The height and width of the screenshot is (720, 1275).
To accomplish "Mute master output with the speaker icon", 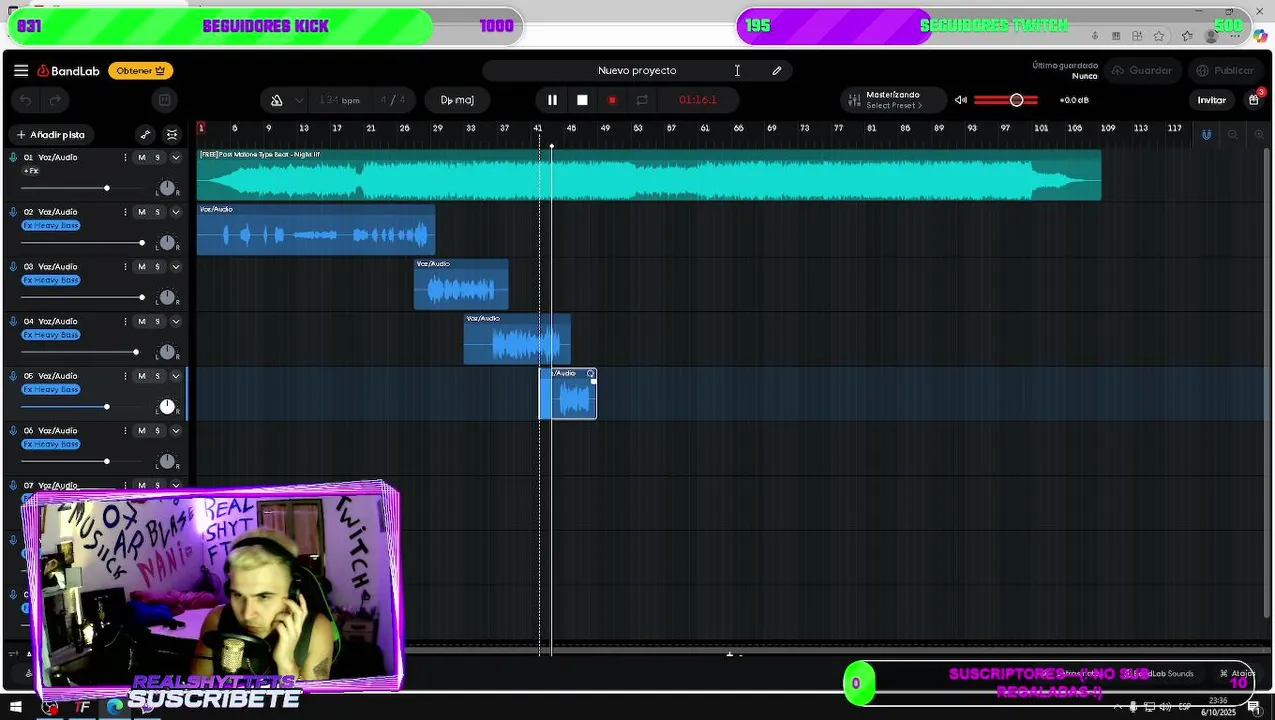I will tap(960, 100).
